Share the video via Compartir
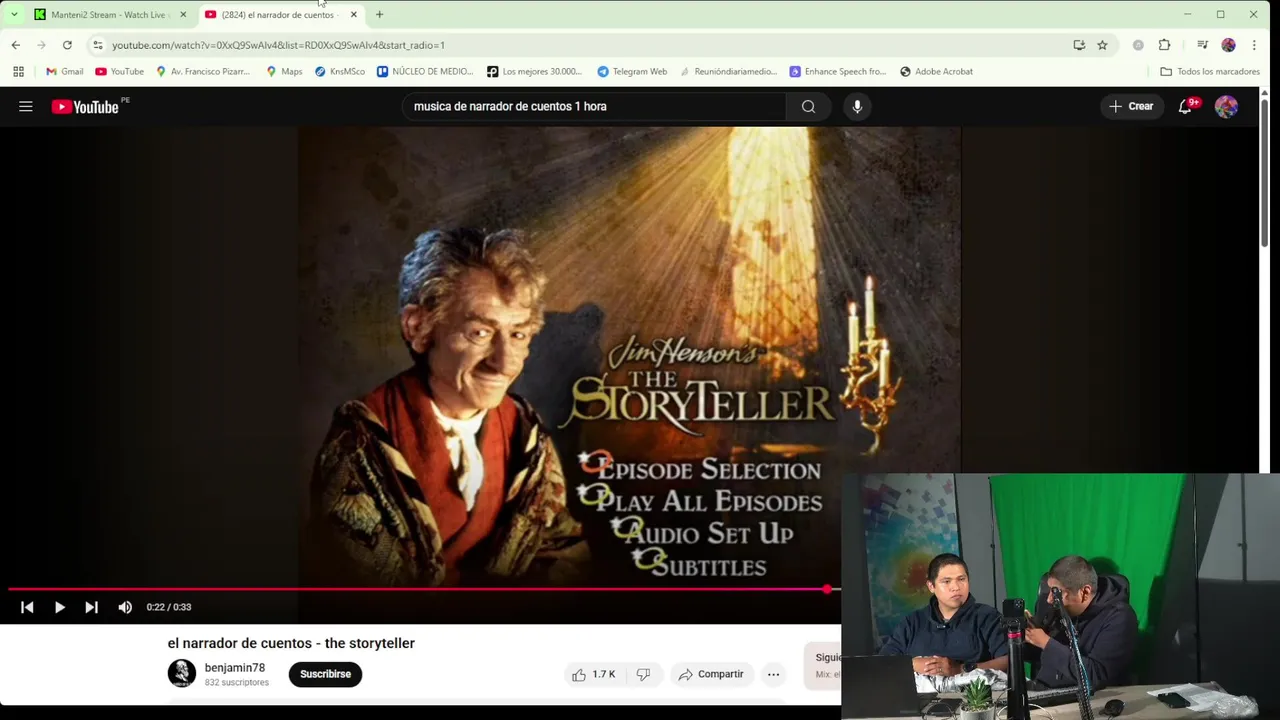This screenshot has height=720, width=1280. pos(711,674)
